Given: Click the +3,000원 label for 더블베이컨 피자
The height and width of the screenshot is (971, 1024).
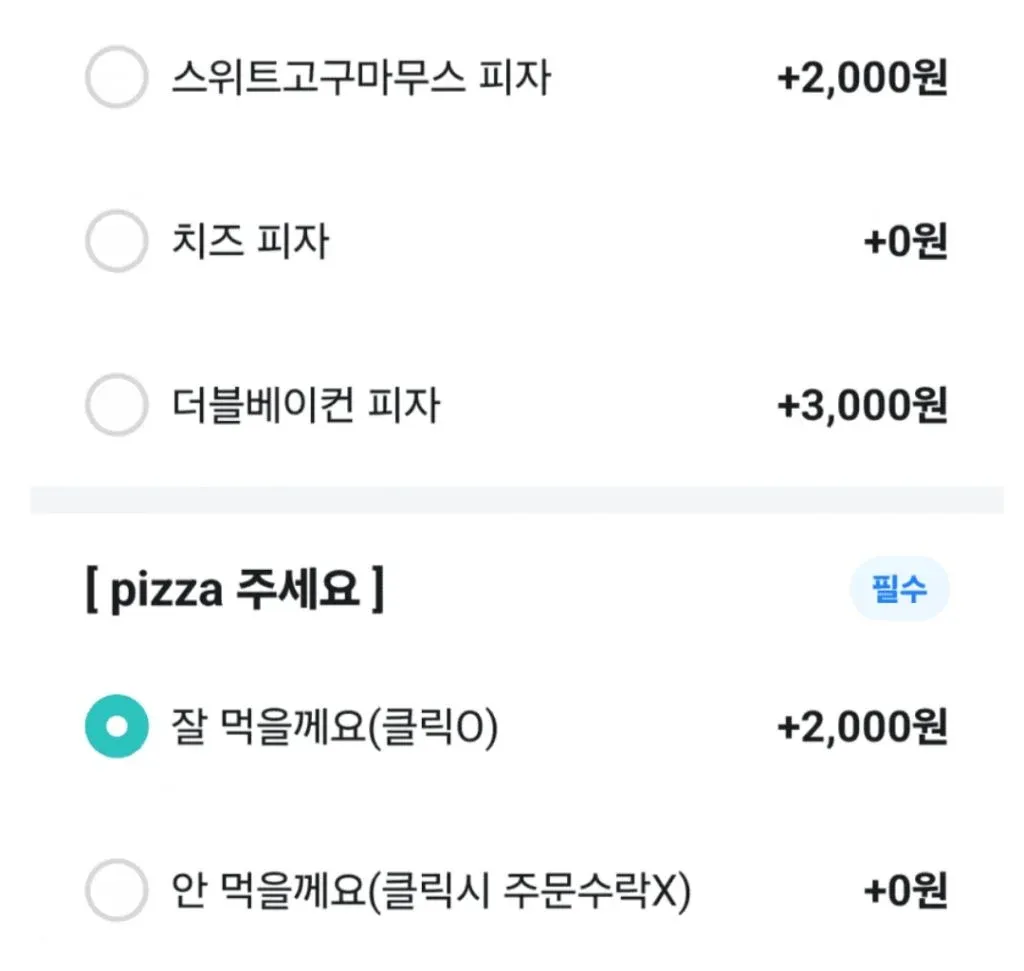Looking at the screenshot, I should coord(862,404).
